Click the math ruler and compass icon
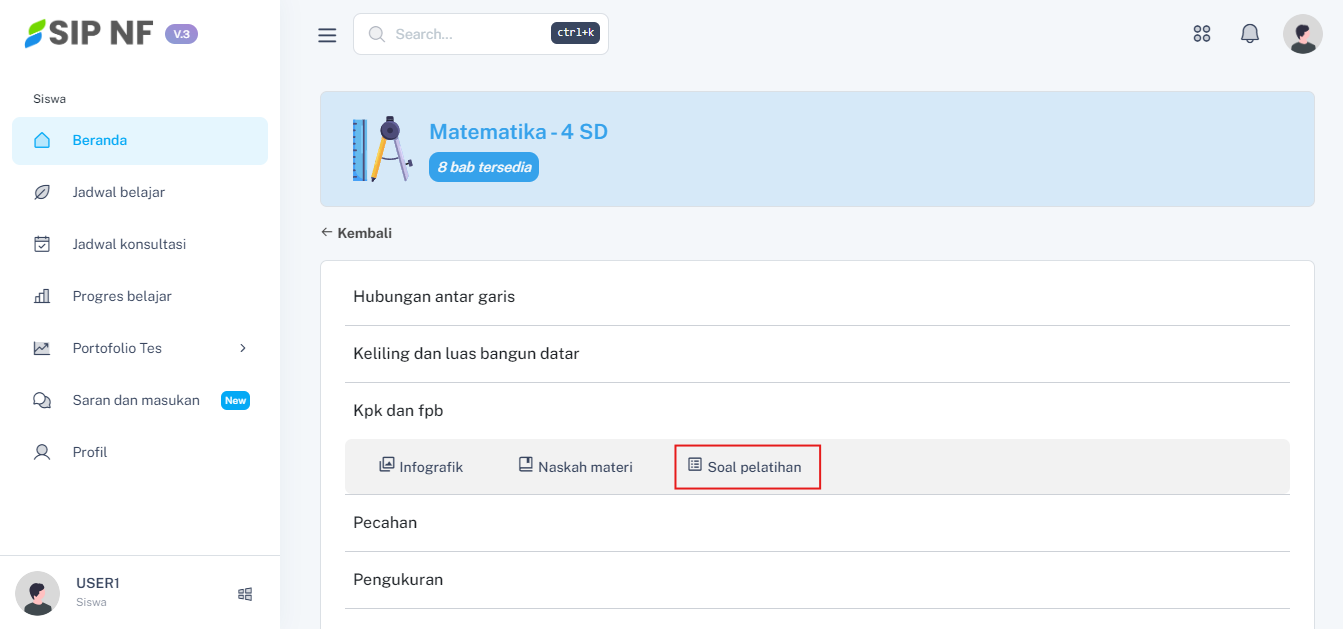Viewport: 1343px width, 629px height. (382, 149)
